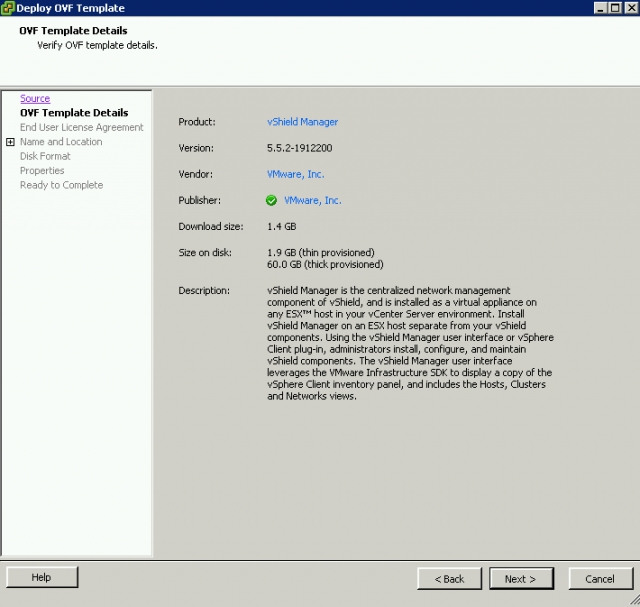The image size is (640, 607).
Task: Select OVF Template Details step
Action: point(74,113)
